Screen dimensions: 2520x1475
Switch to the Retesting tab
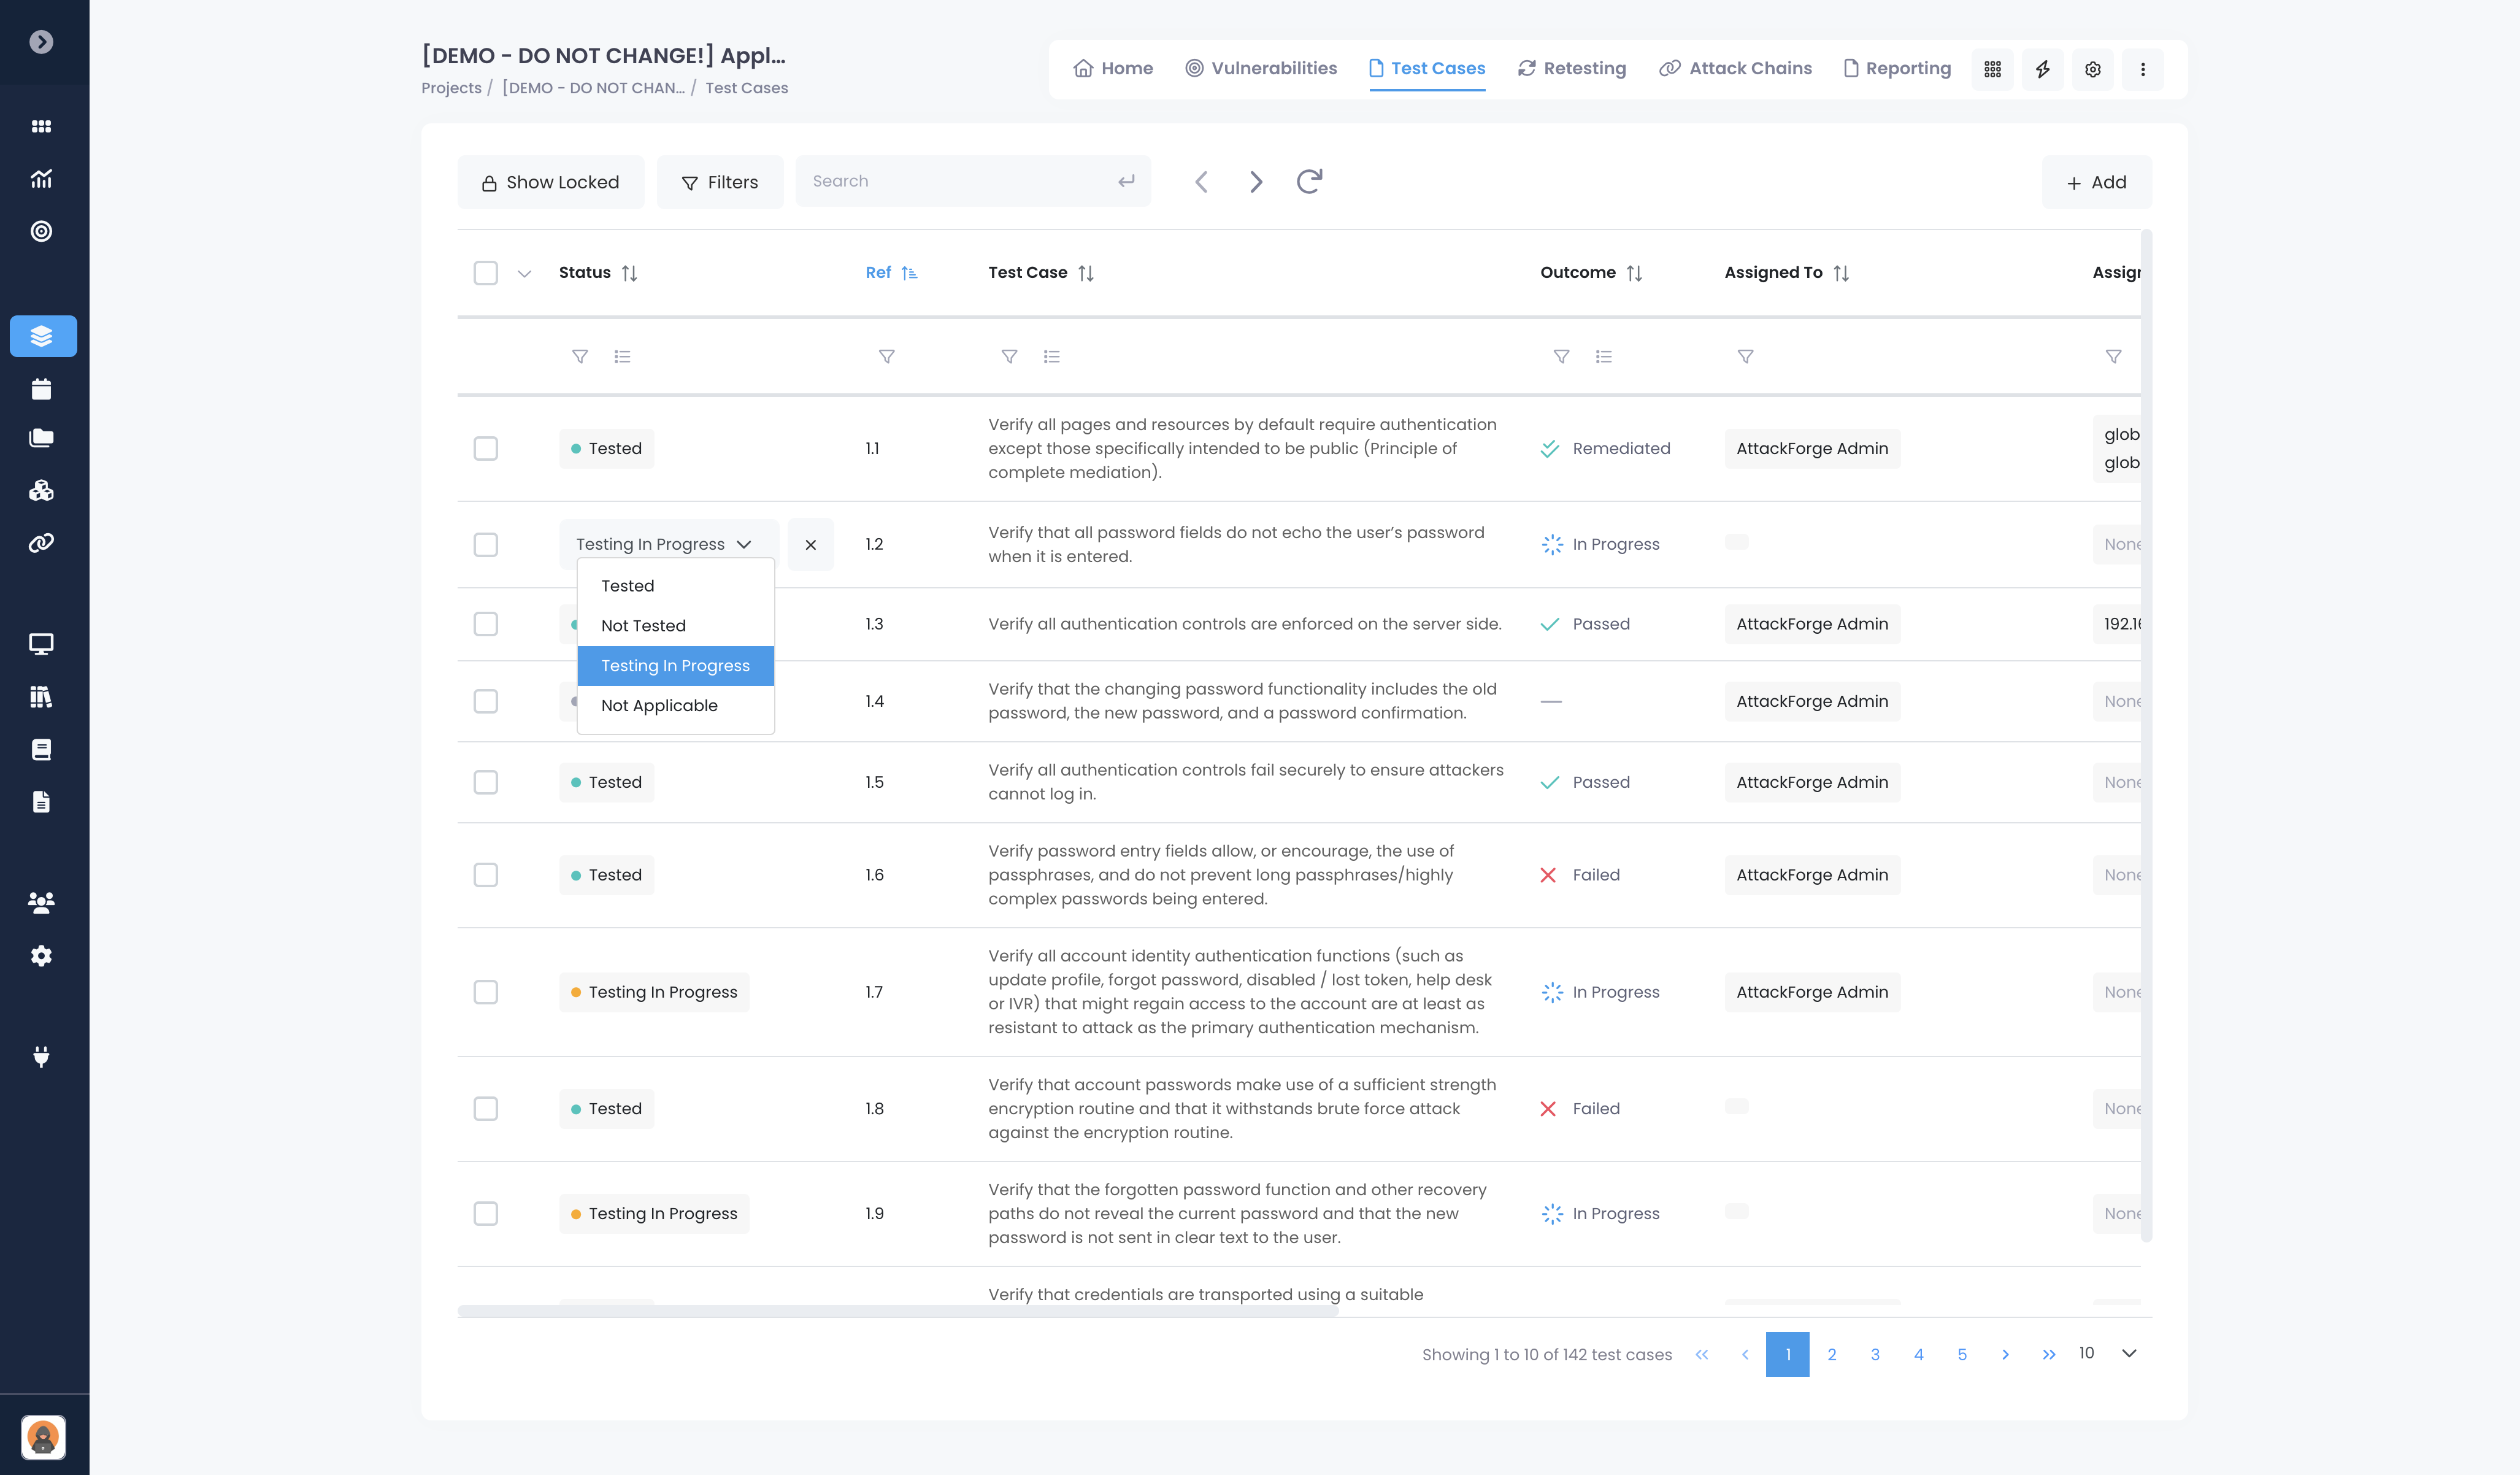pyautogui.click(x=1572, y=68)
